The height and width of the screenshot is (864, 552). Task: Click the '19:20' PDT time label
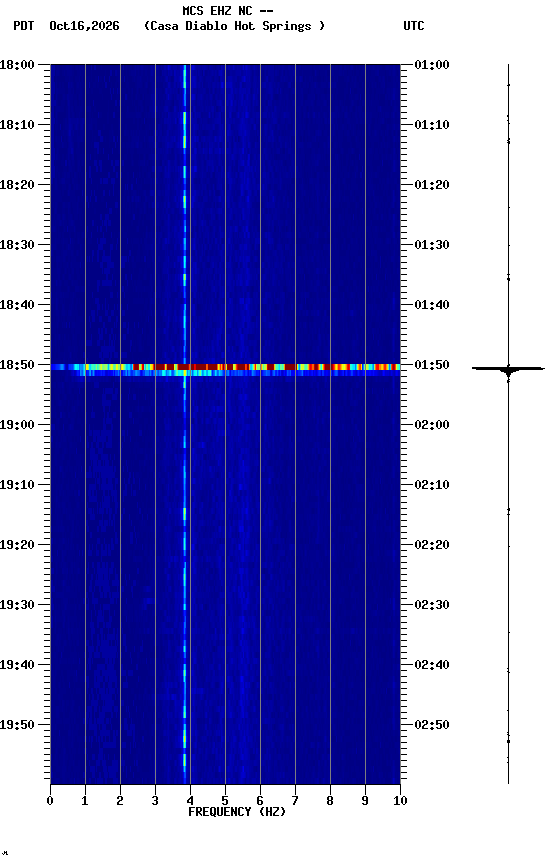click(x=17, y=545)
